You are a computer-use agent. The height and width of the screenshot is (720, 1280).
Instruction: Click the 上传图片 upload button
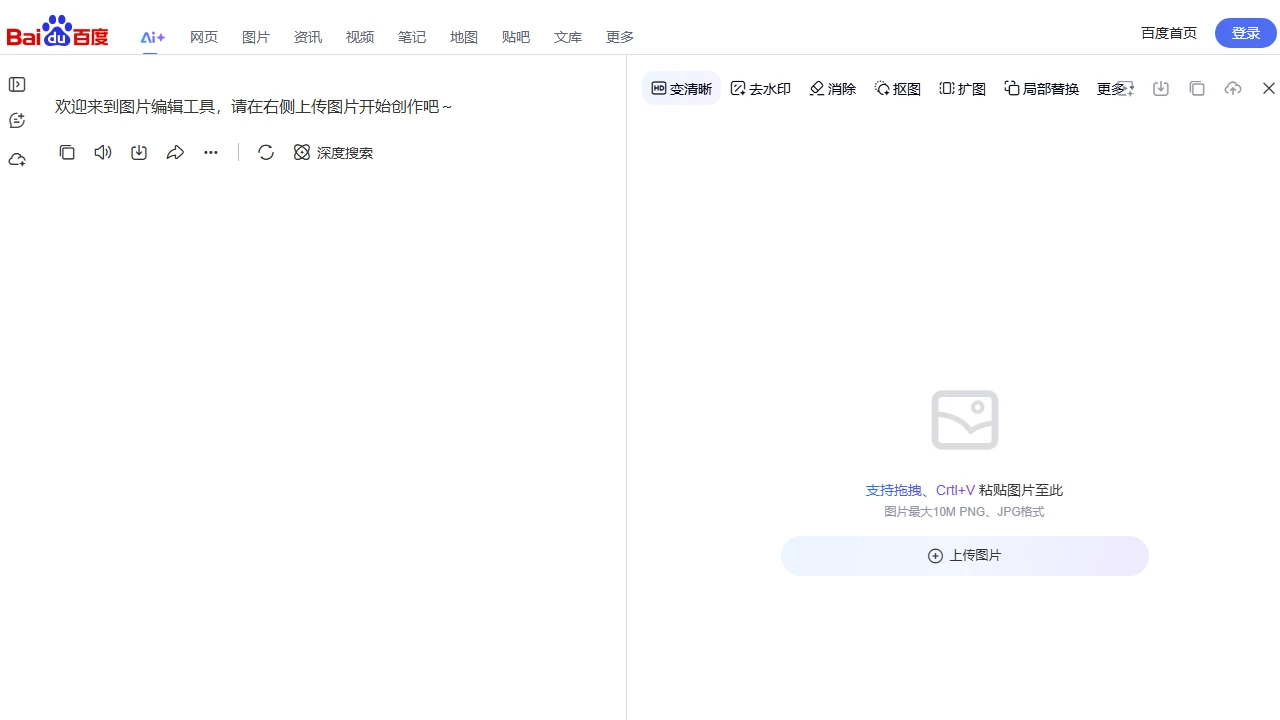tap(963, 555)
